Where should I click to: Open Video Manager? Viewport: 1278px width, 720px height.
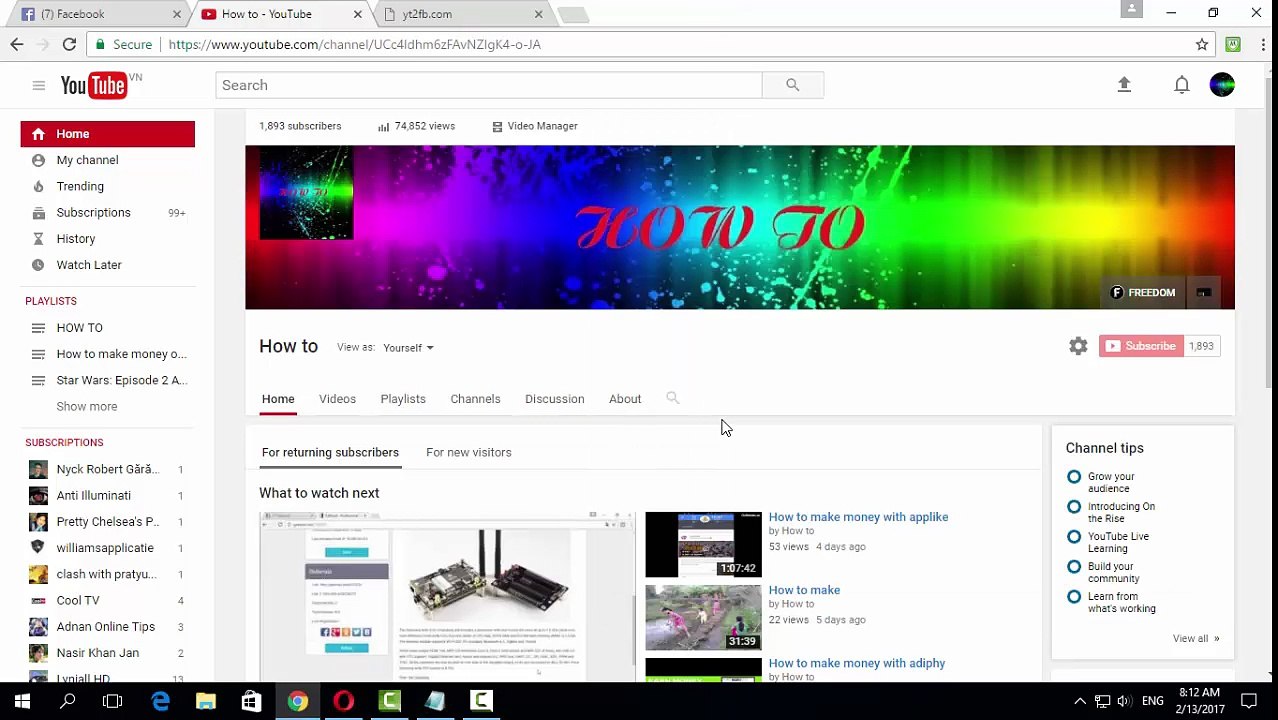(535, 126)
